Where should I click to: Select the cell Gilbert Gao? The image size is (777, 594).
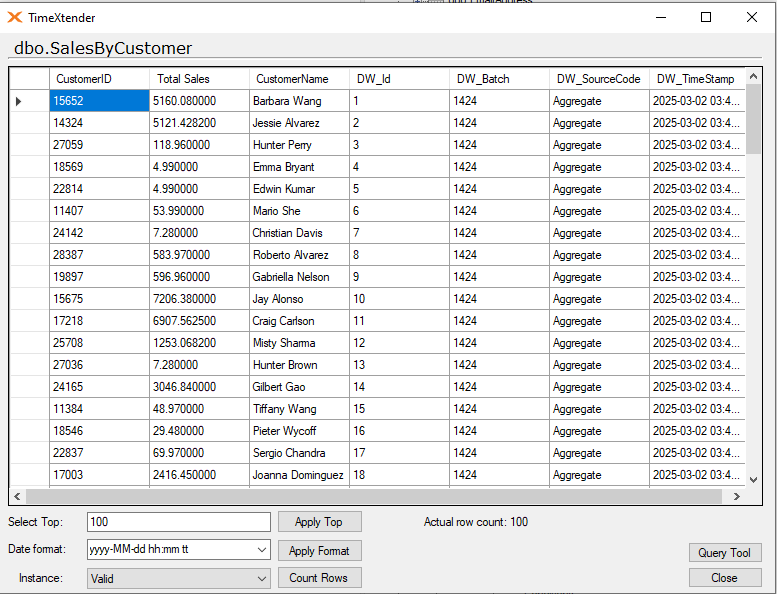pos(299,386)
